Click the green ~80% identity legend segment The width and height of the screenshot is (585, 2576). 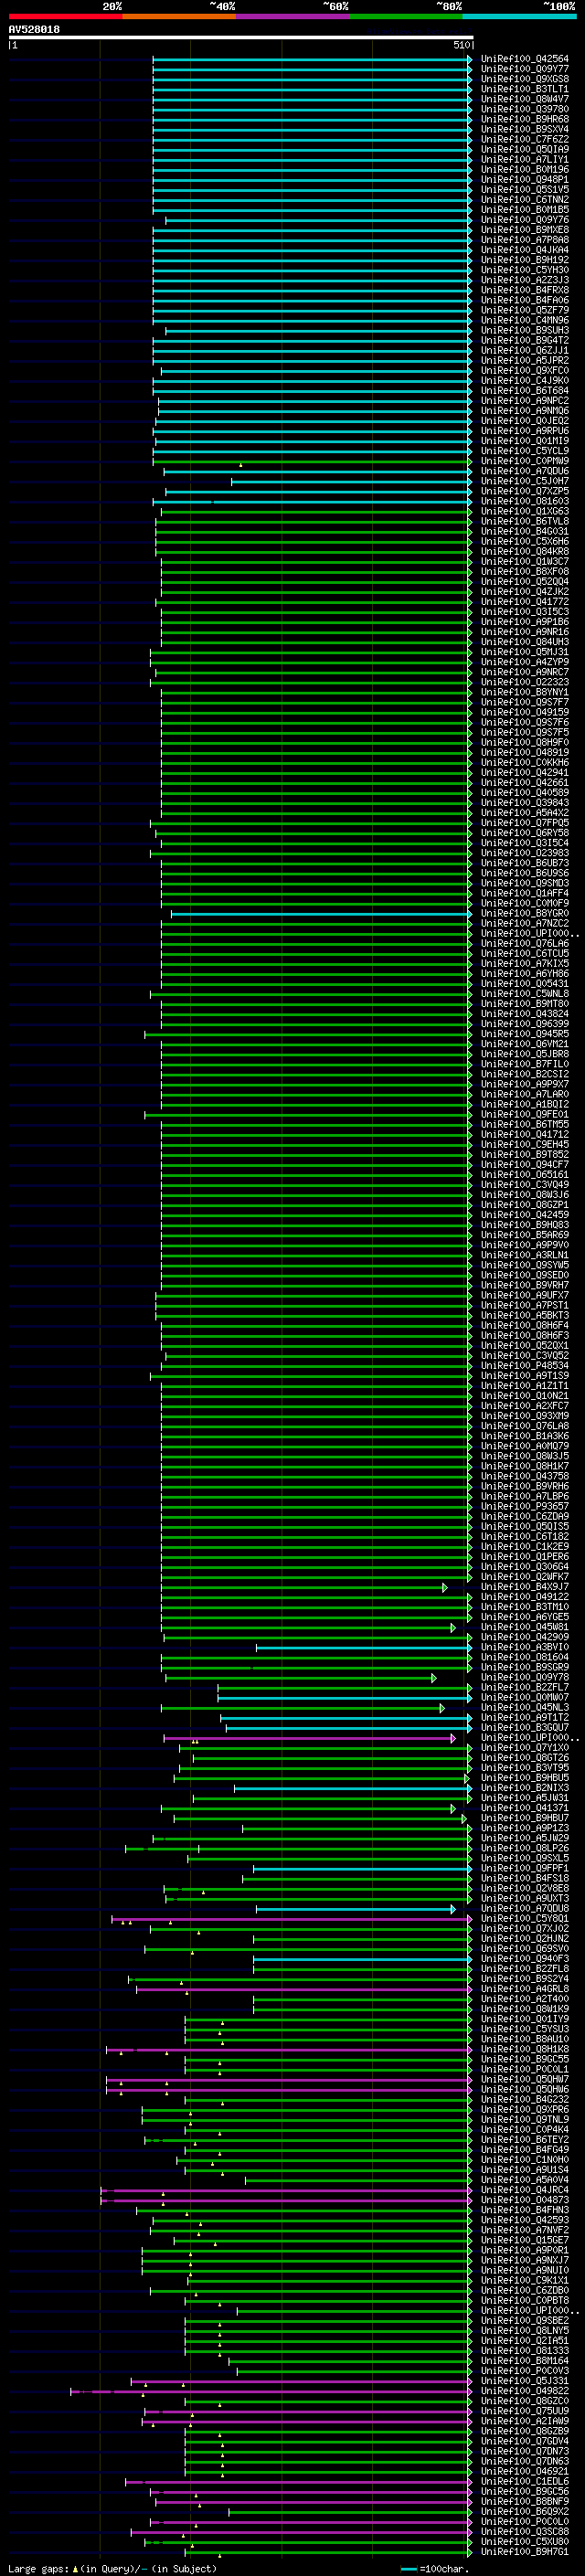[405, 16]
